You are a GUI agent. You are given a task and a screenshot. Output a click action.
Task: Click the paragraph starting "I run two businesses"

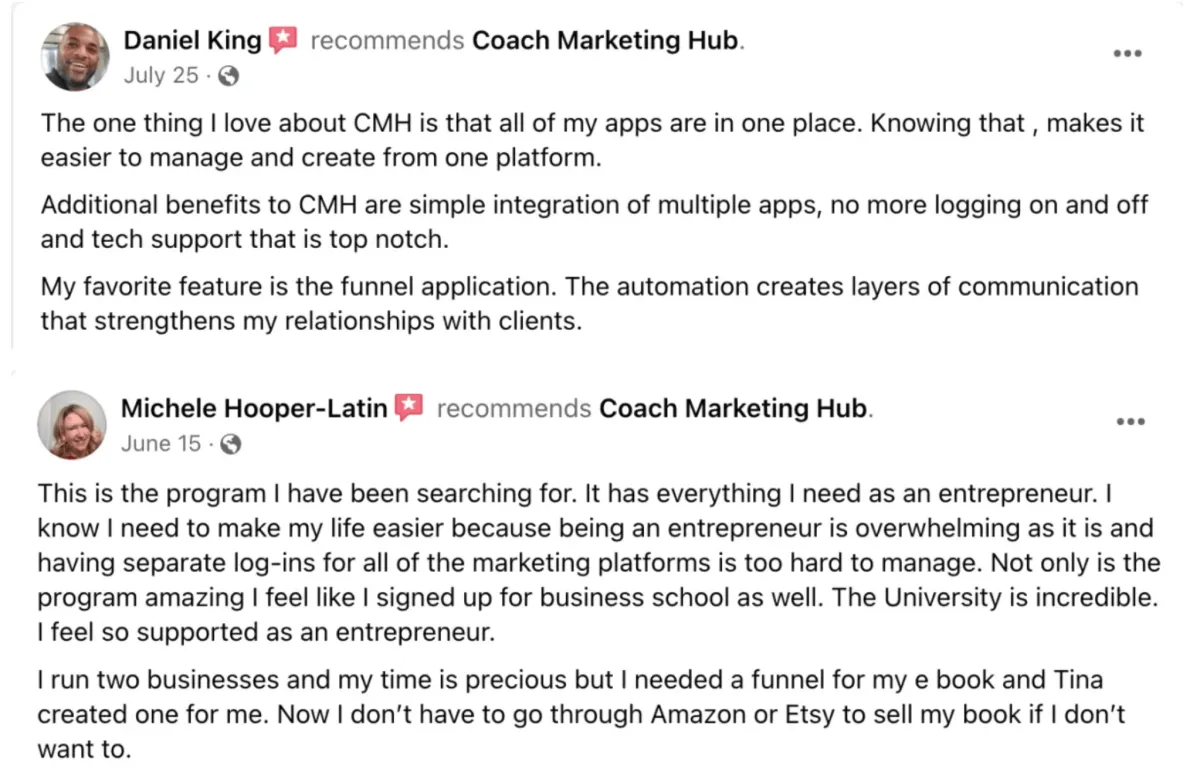click(x=582, y=715)
